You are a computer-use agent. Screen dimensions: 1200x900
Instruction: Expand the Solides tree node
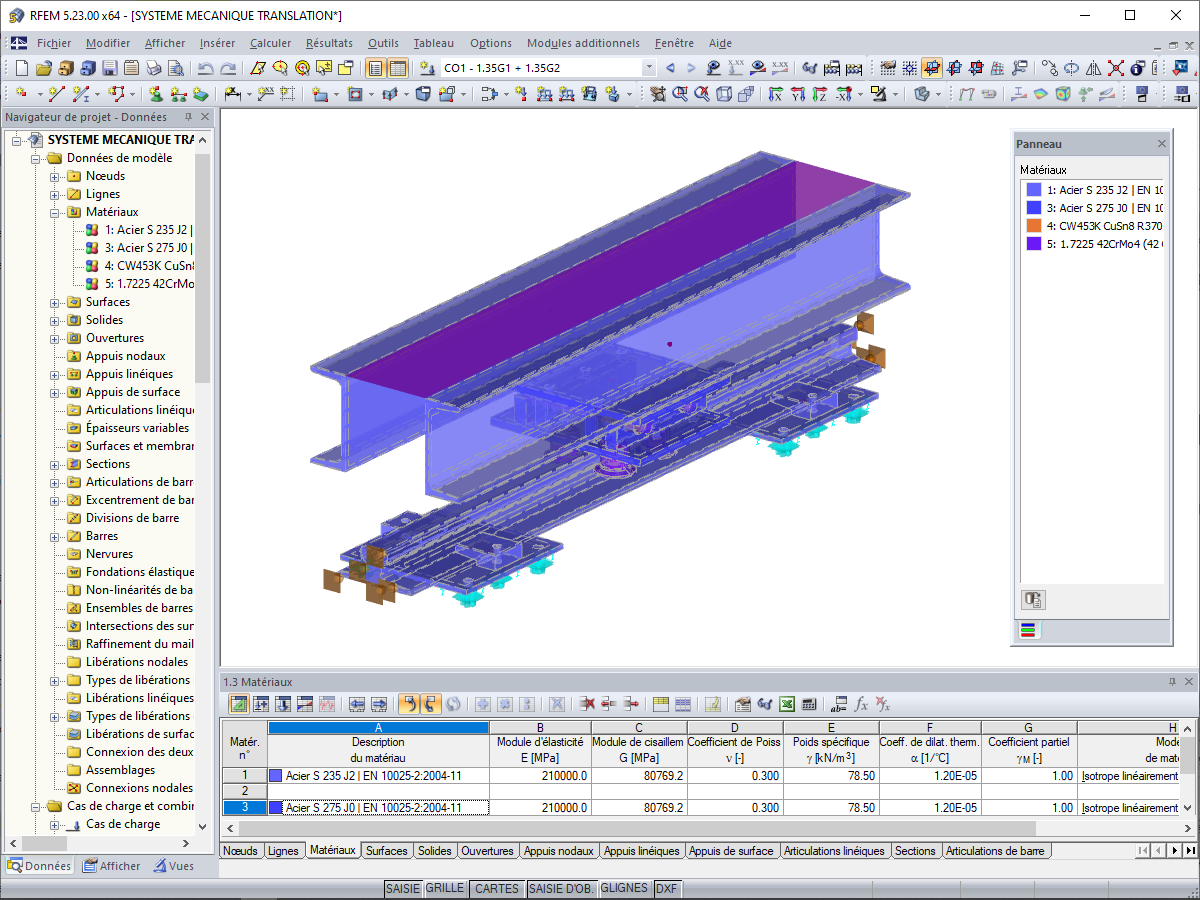coord(55,320)
